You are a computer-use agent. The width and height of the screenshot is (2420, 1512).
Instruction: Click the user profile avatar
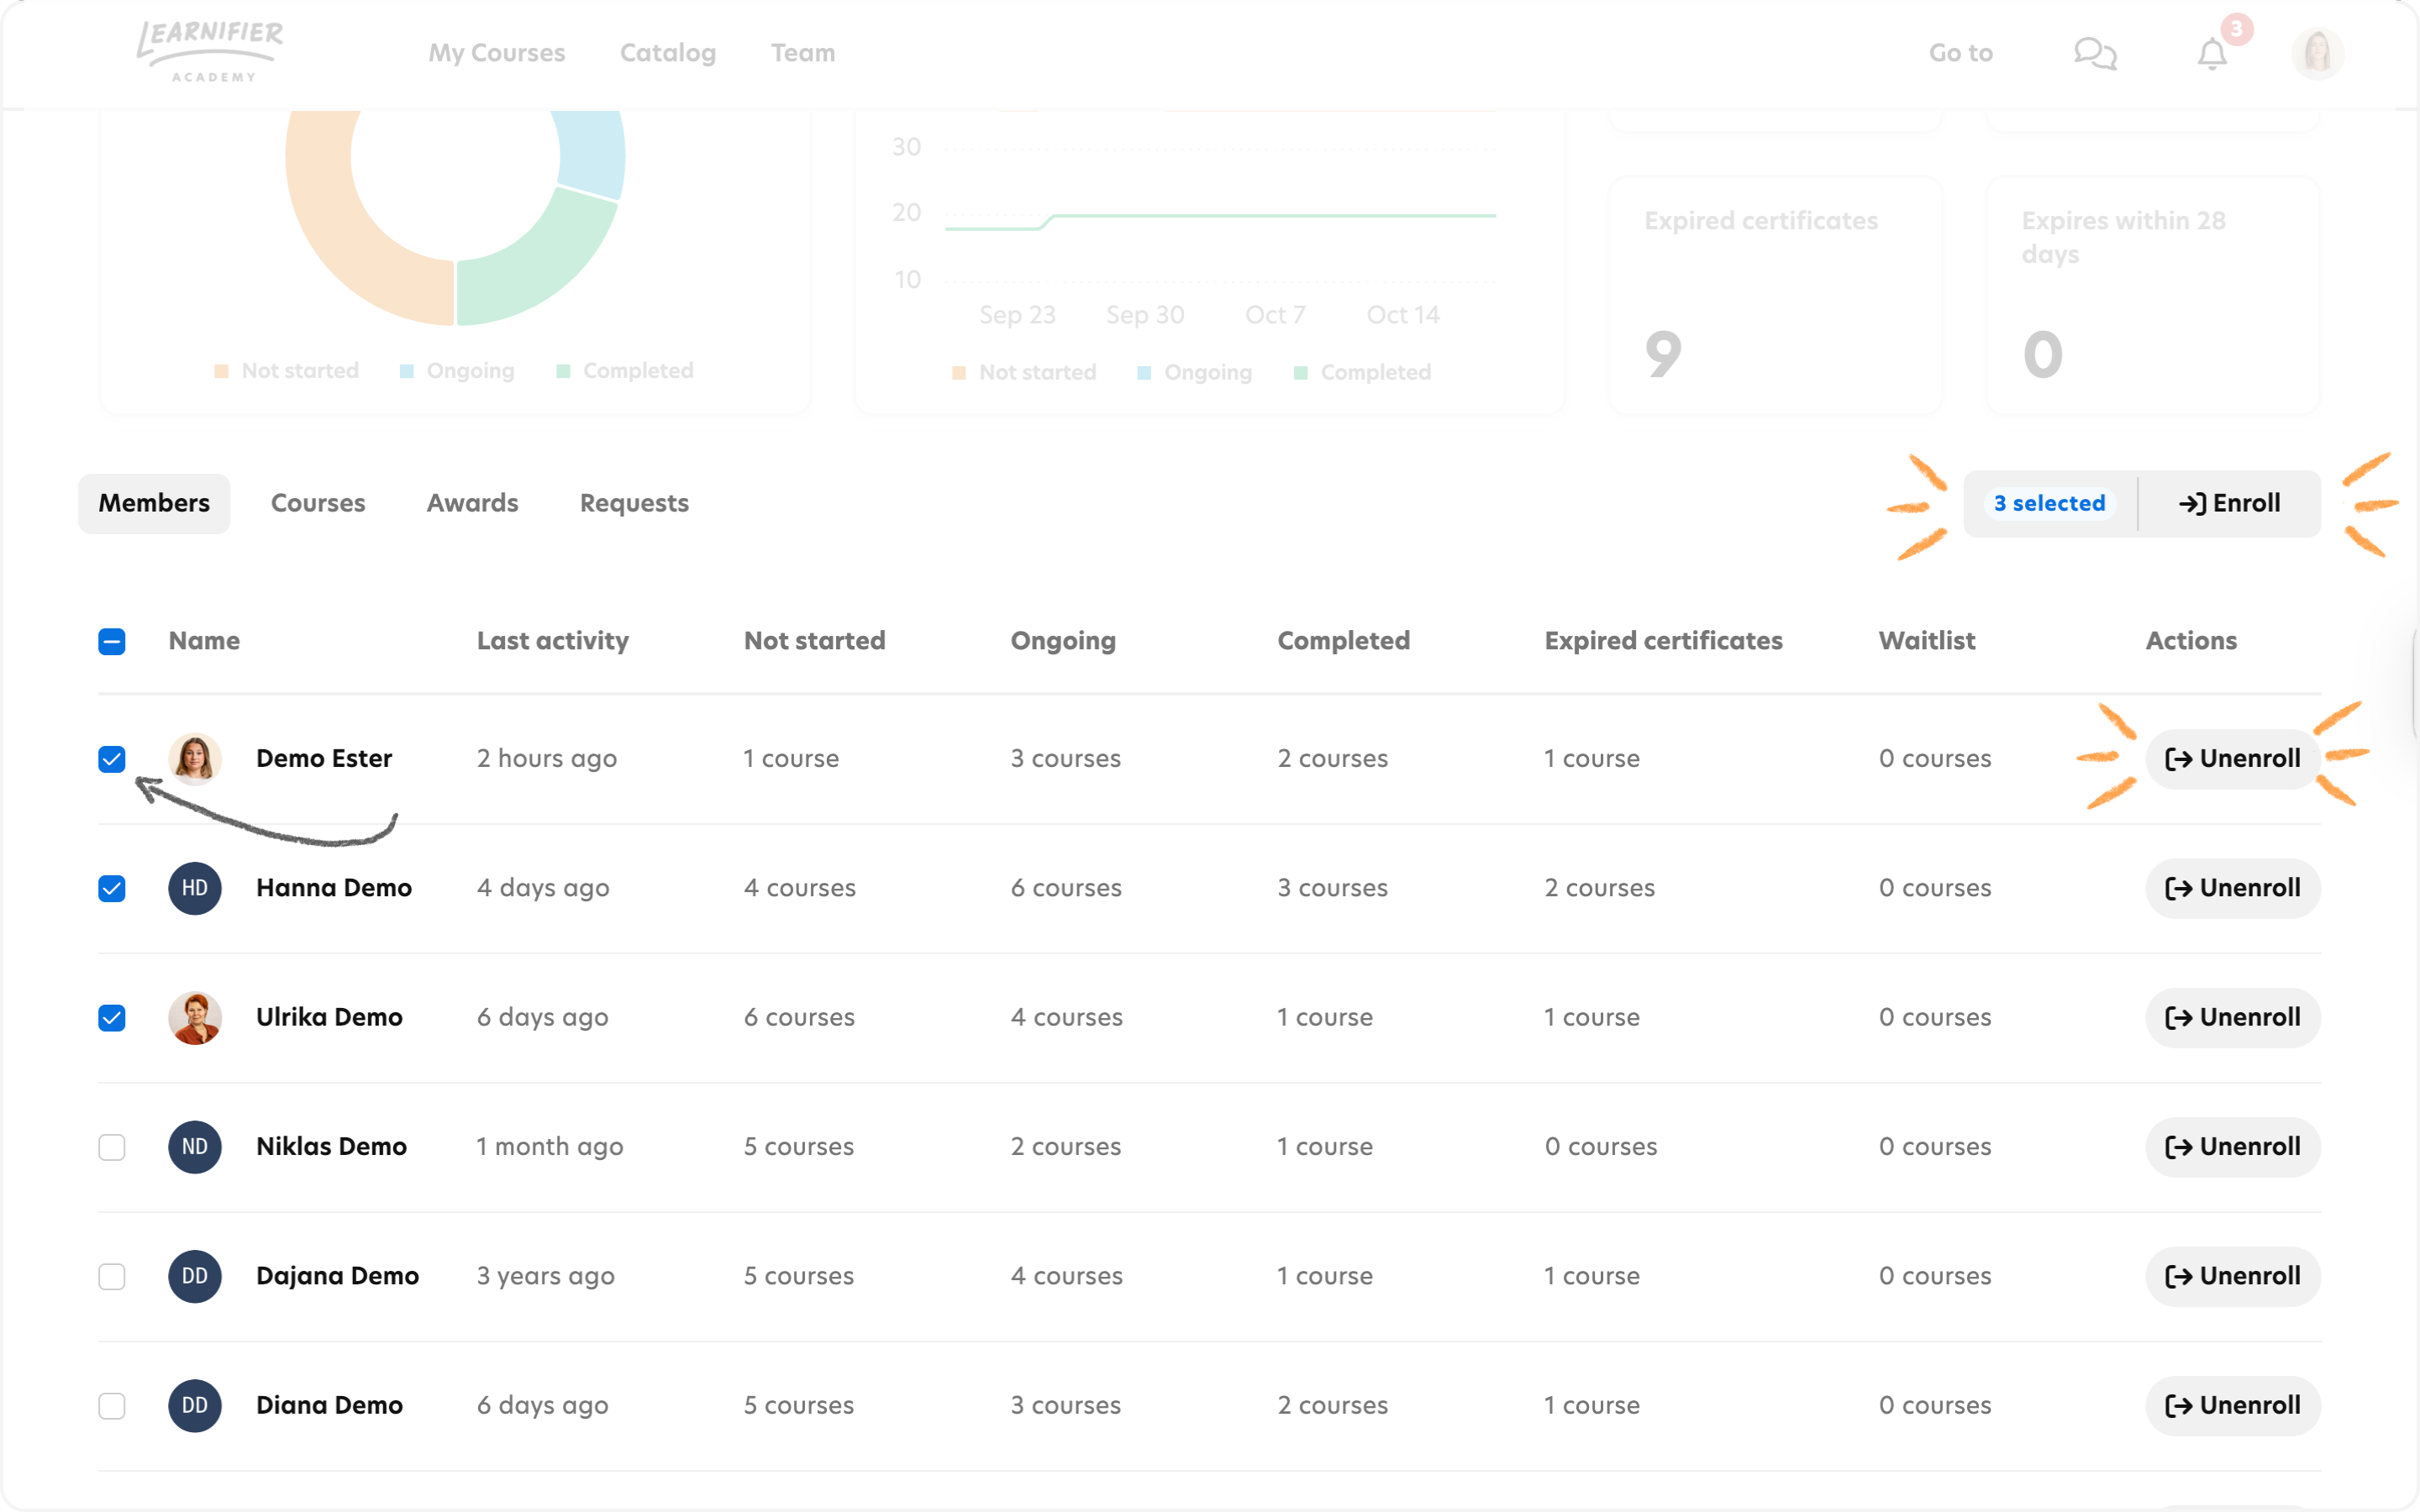[2317, 53]
